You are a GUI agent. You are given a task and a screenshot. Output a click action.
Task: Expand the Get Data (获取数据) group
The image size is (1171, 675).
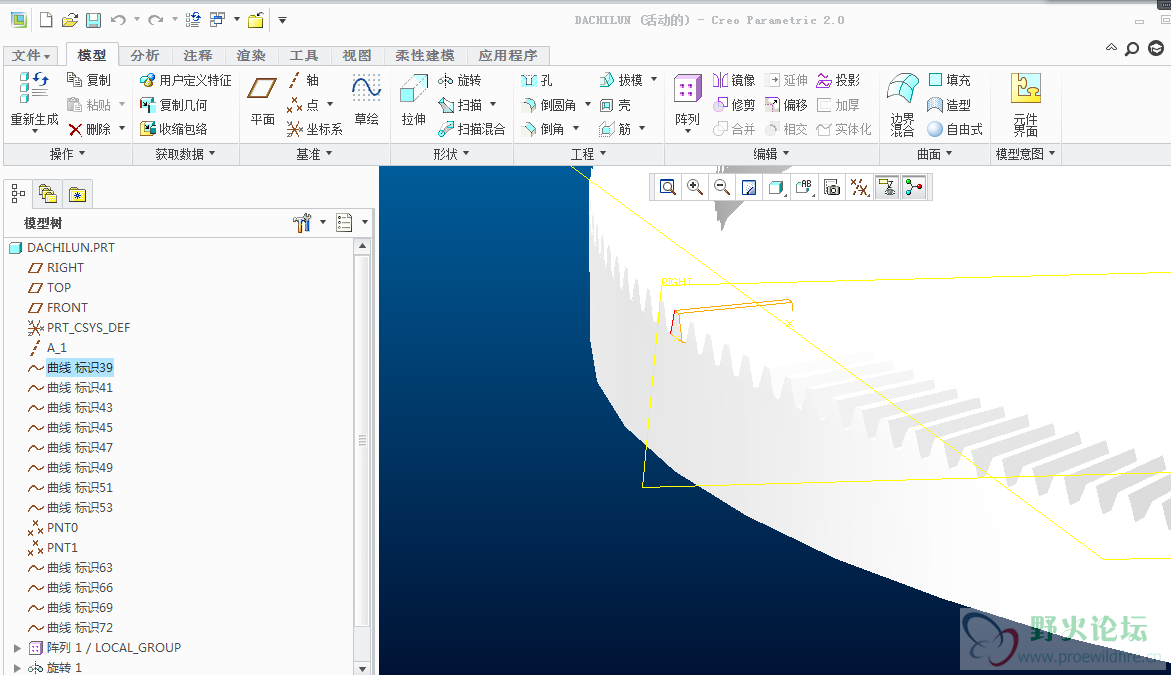click(185, 154)
